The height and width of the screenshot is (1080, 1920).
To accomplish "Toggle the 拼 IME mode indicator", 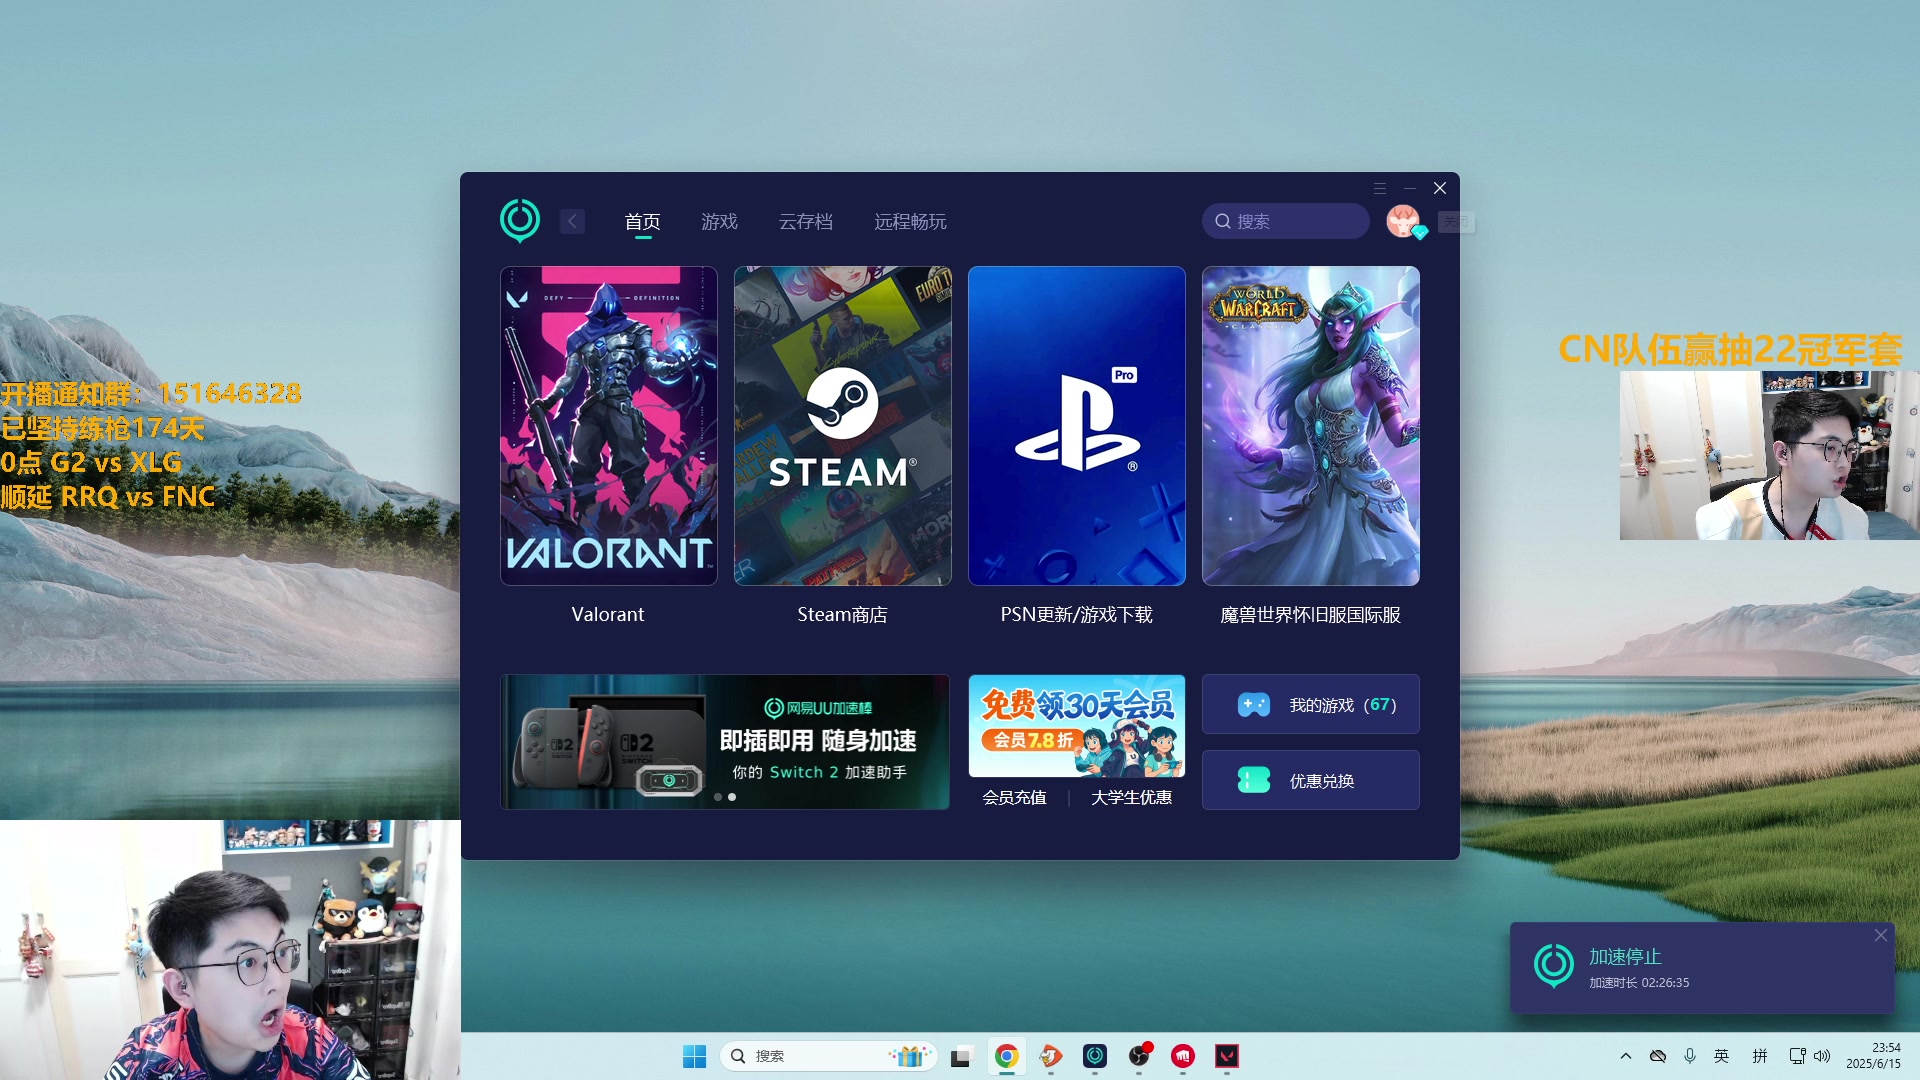I will (1760, 1056).
